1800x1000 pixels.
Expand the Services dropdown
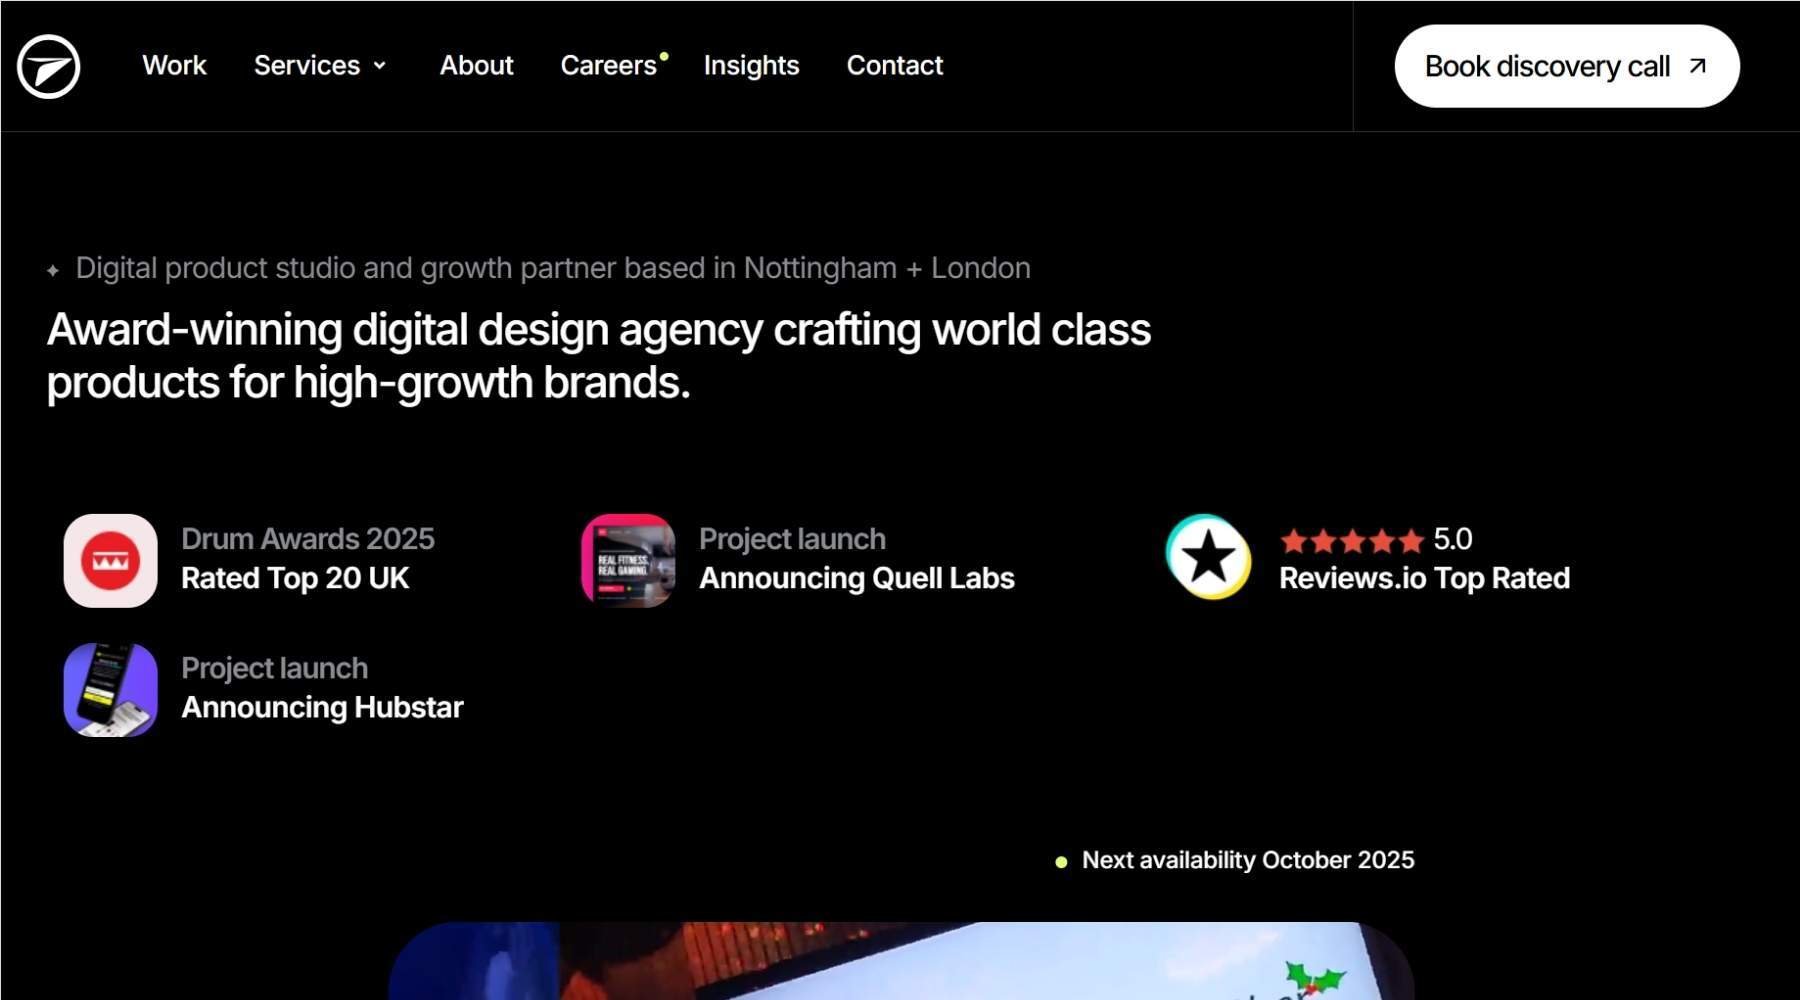click(320, 66)
